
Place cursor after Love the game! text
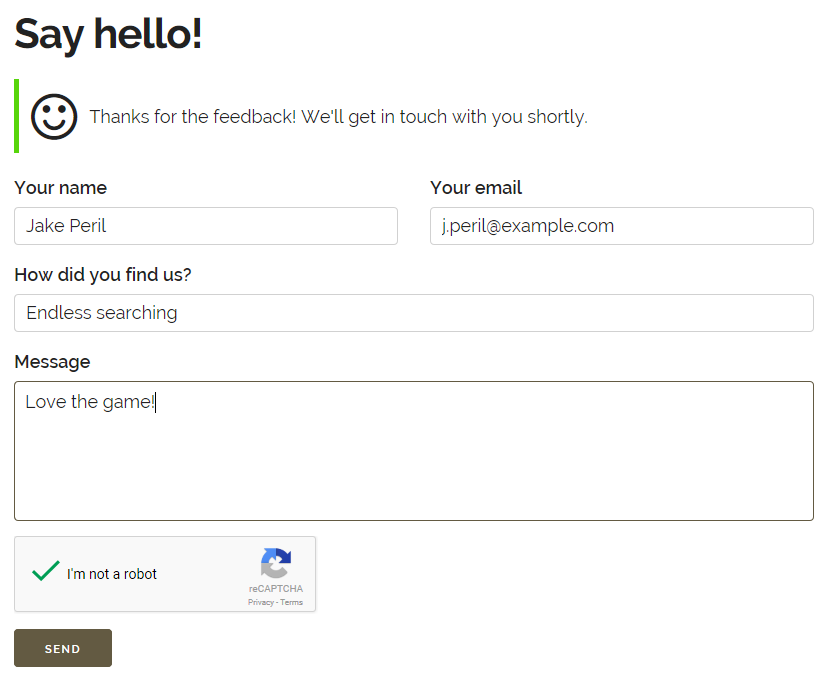[x=156, y=402]
